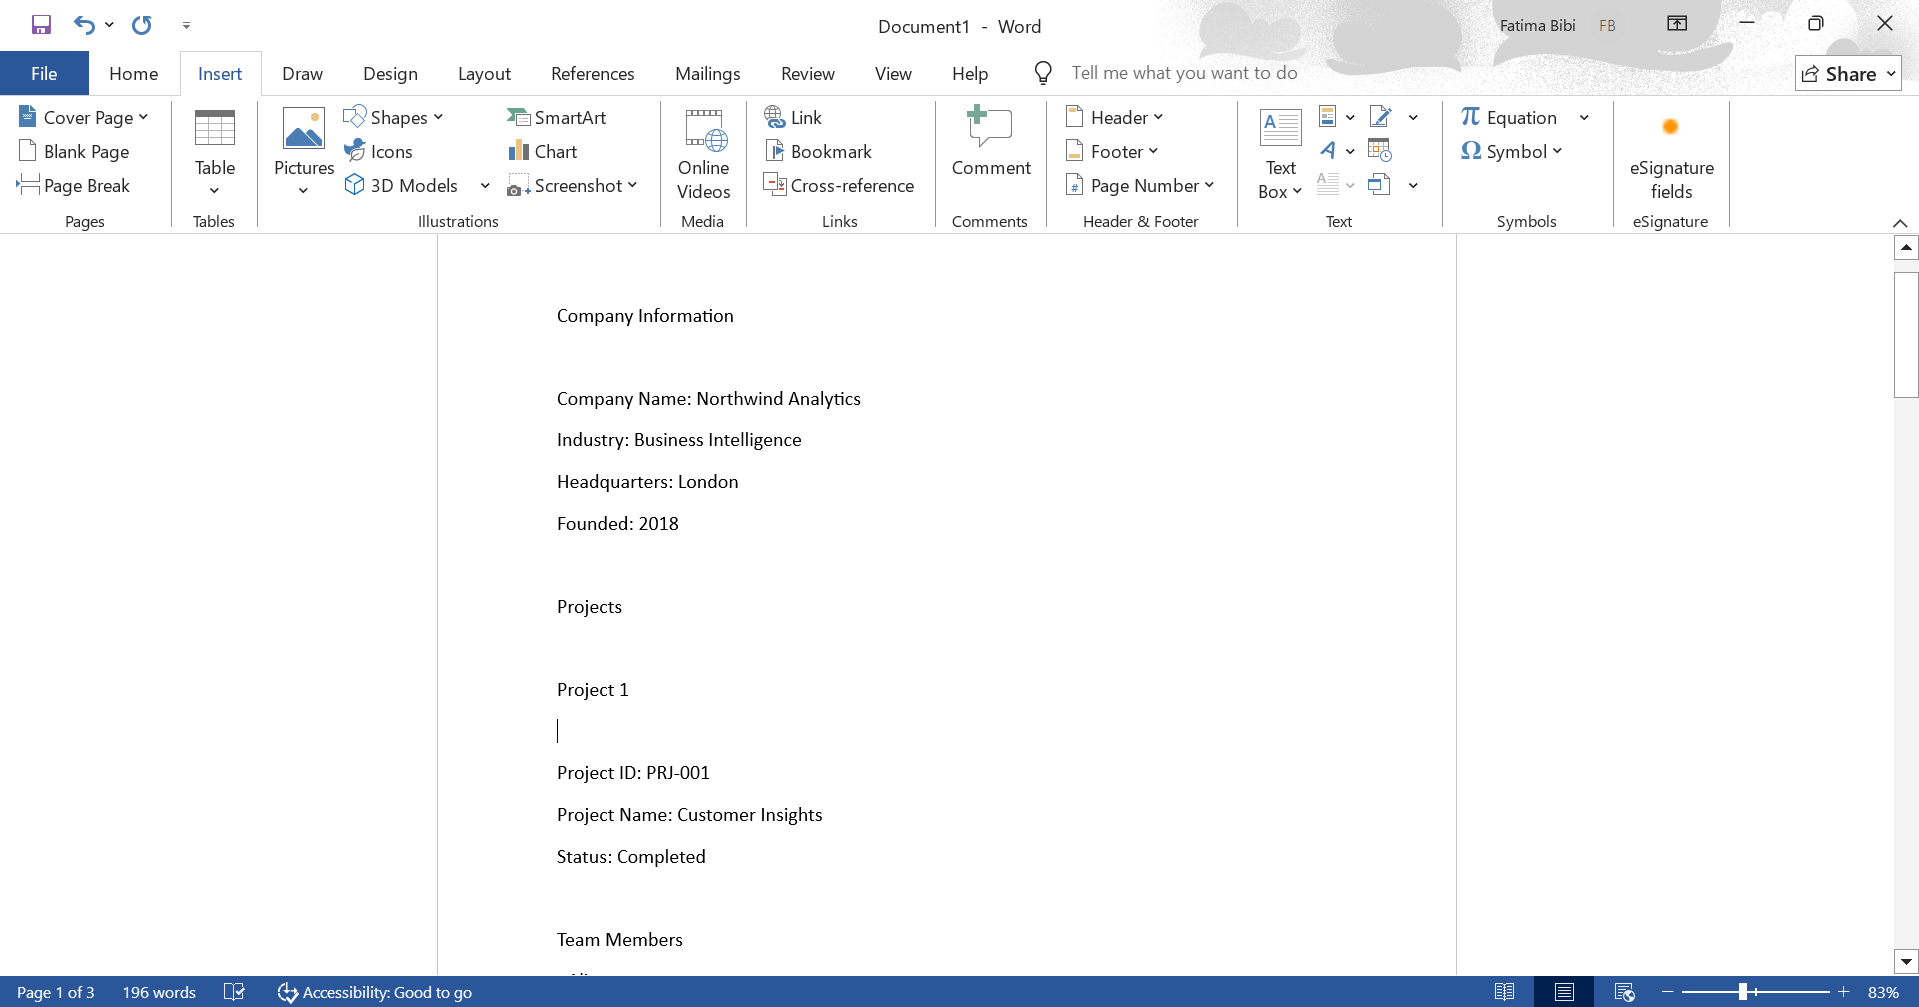The image size is (1919, 1007).
Task: Open the Help tab
Action: (x=969, y=73)
